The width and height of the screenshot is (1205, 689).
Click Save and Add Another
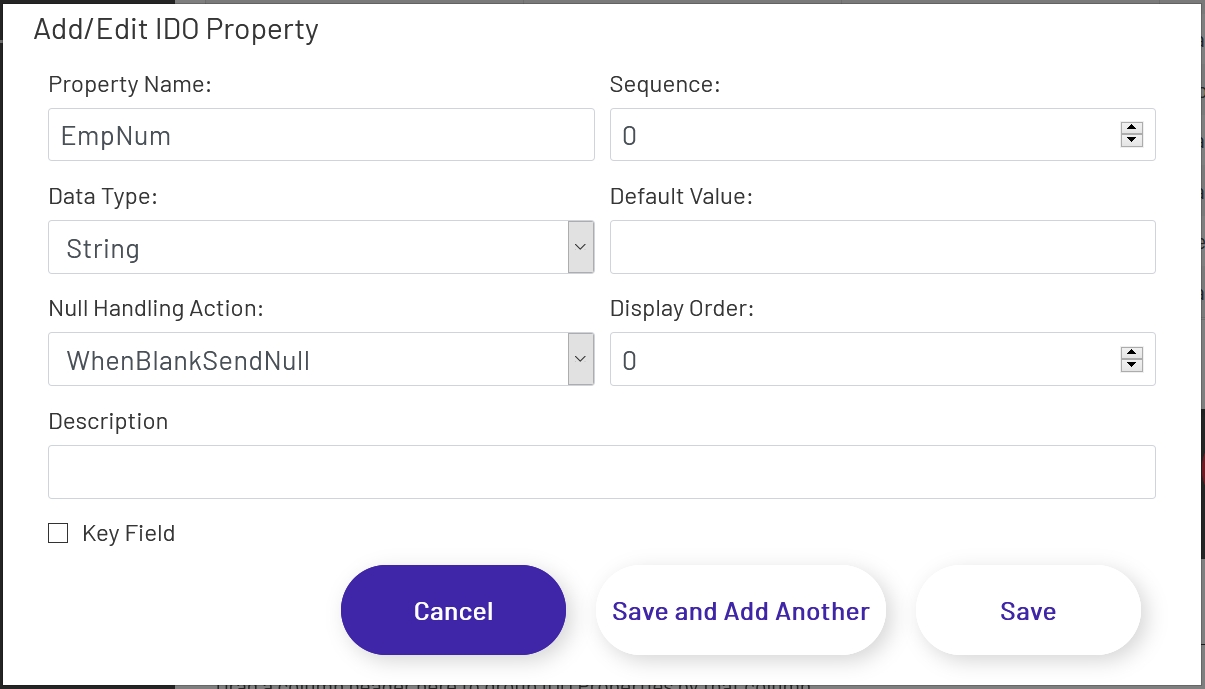tap(740, 610)
